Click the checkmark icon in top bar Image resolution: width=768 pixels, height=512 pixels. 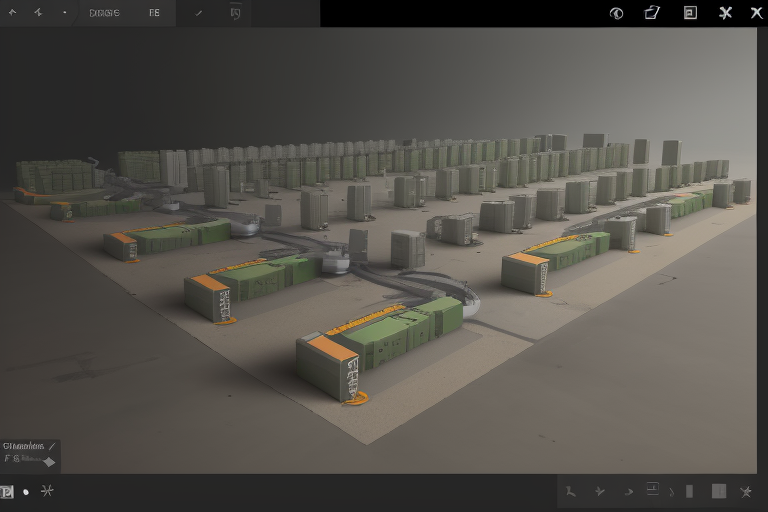[x=198, y=13]
